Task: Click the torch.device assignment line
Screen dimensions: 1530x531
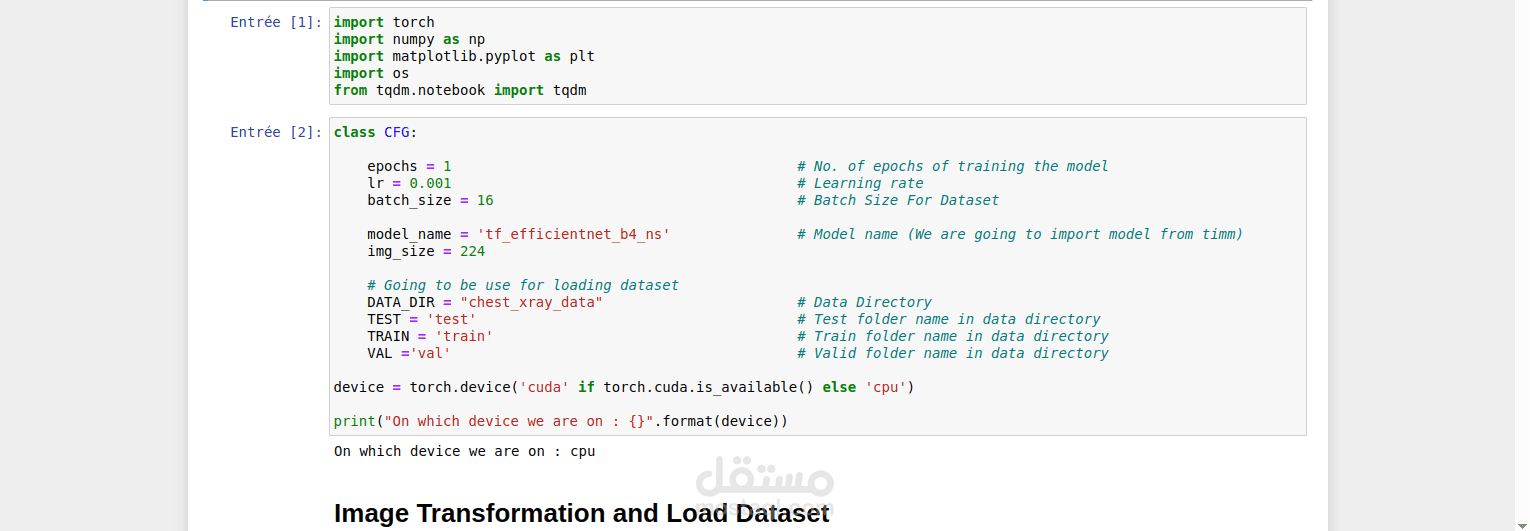Action: click(x=624, y=387)
